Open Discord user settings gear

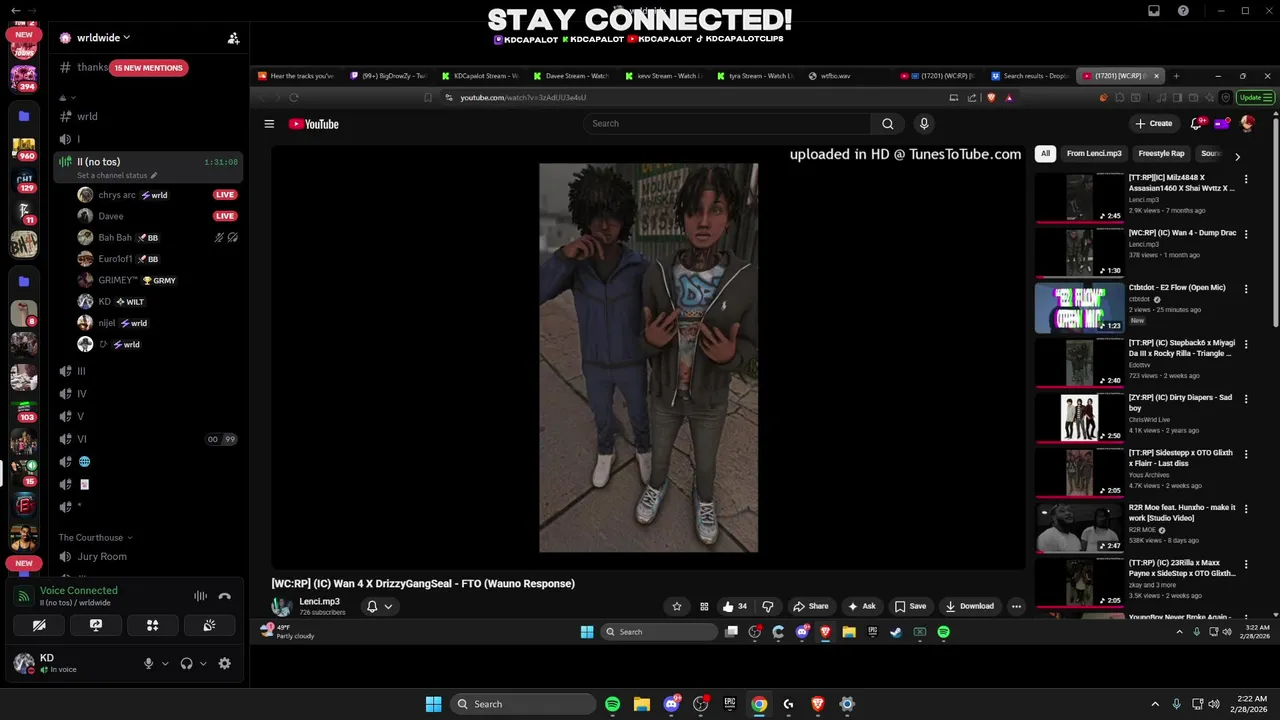[225, 663]
